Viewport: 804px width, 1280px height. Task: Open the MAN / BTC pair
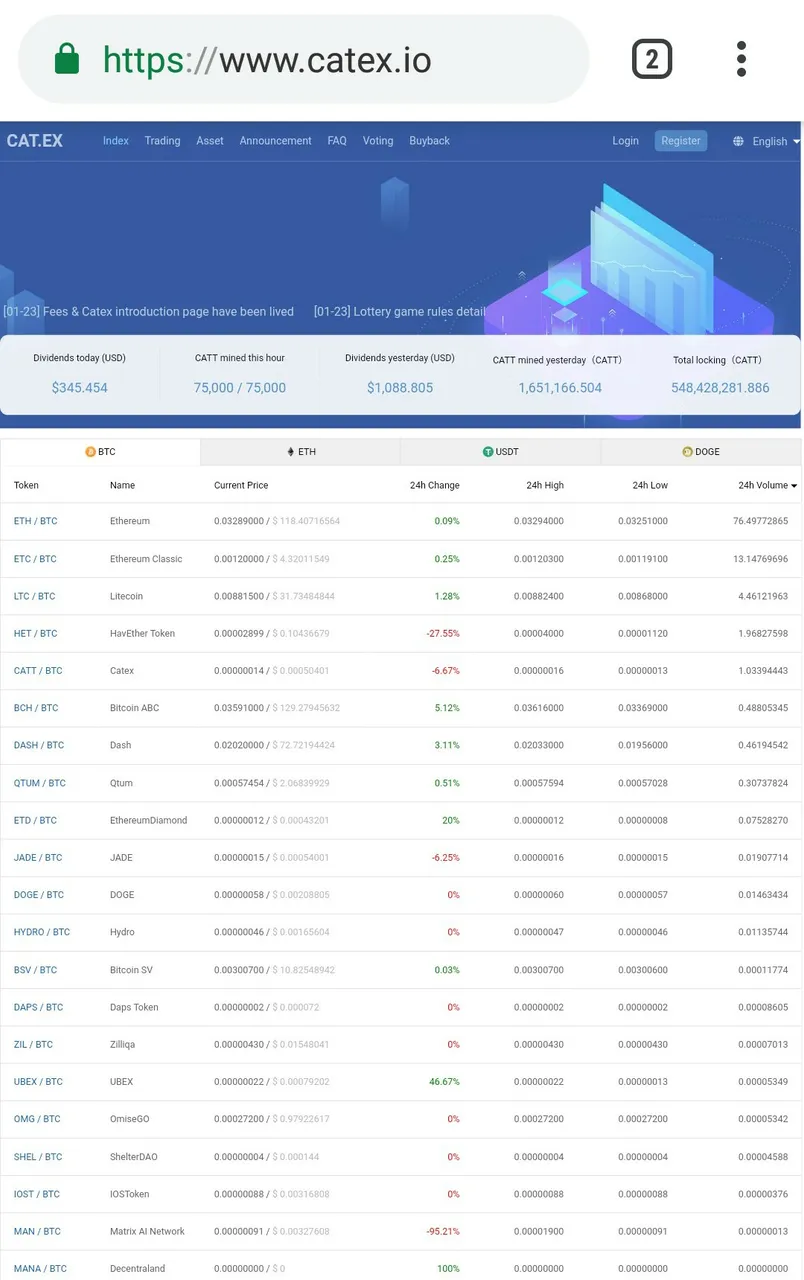[x=37, y=1232]
